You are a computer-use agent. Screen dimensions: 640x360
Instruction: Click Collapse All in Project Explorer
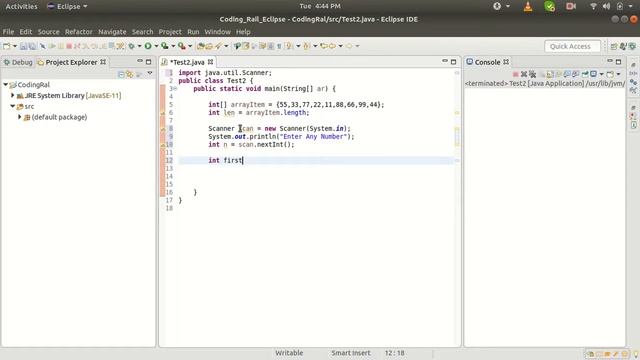[x=121, y=74]
